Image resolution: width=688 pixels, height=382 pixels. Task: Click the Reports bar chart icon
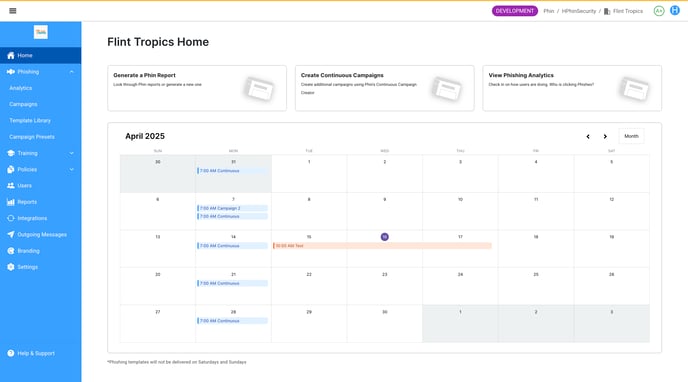pos(11,202)
